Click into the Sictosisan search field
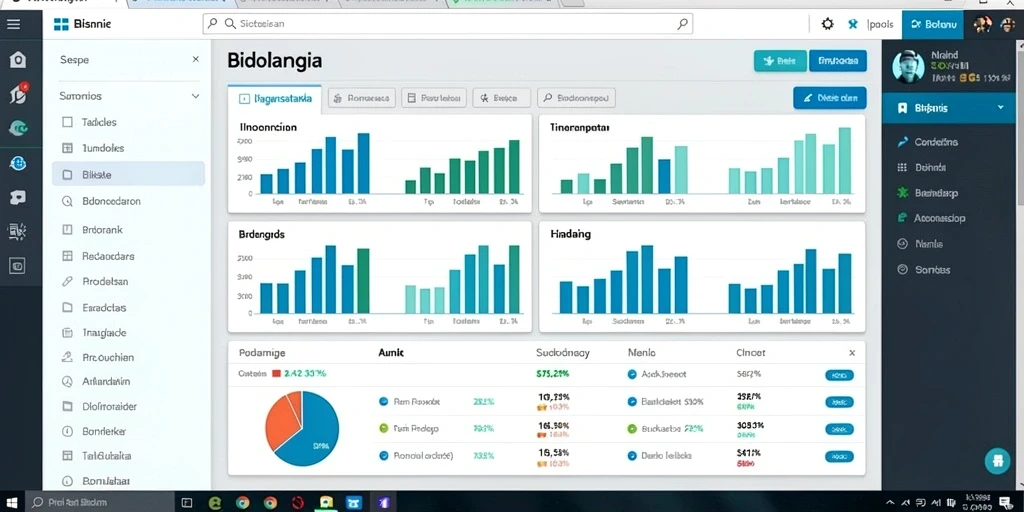Image resolution: width=1024 pixels, height=512 pixels. point(447,24)
